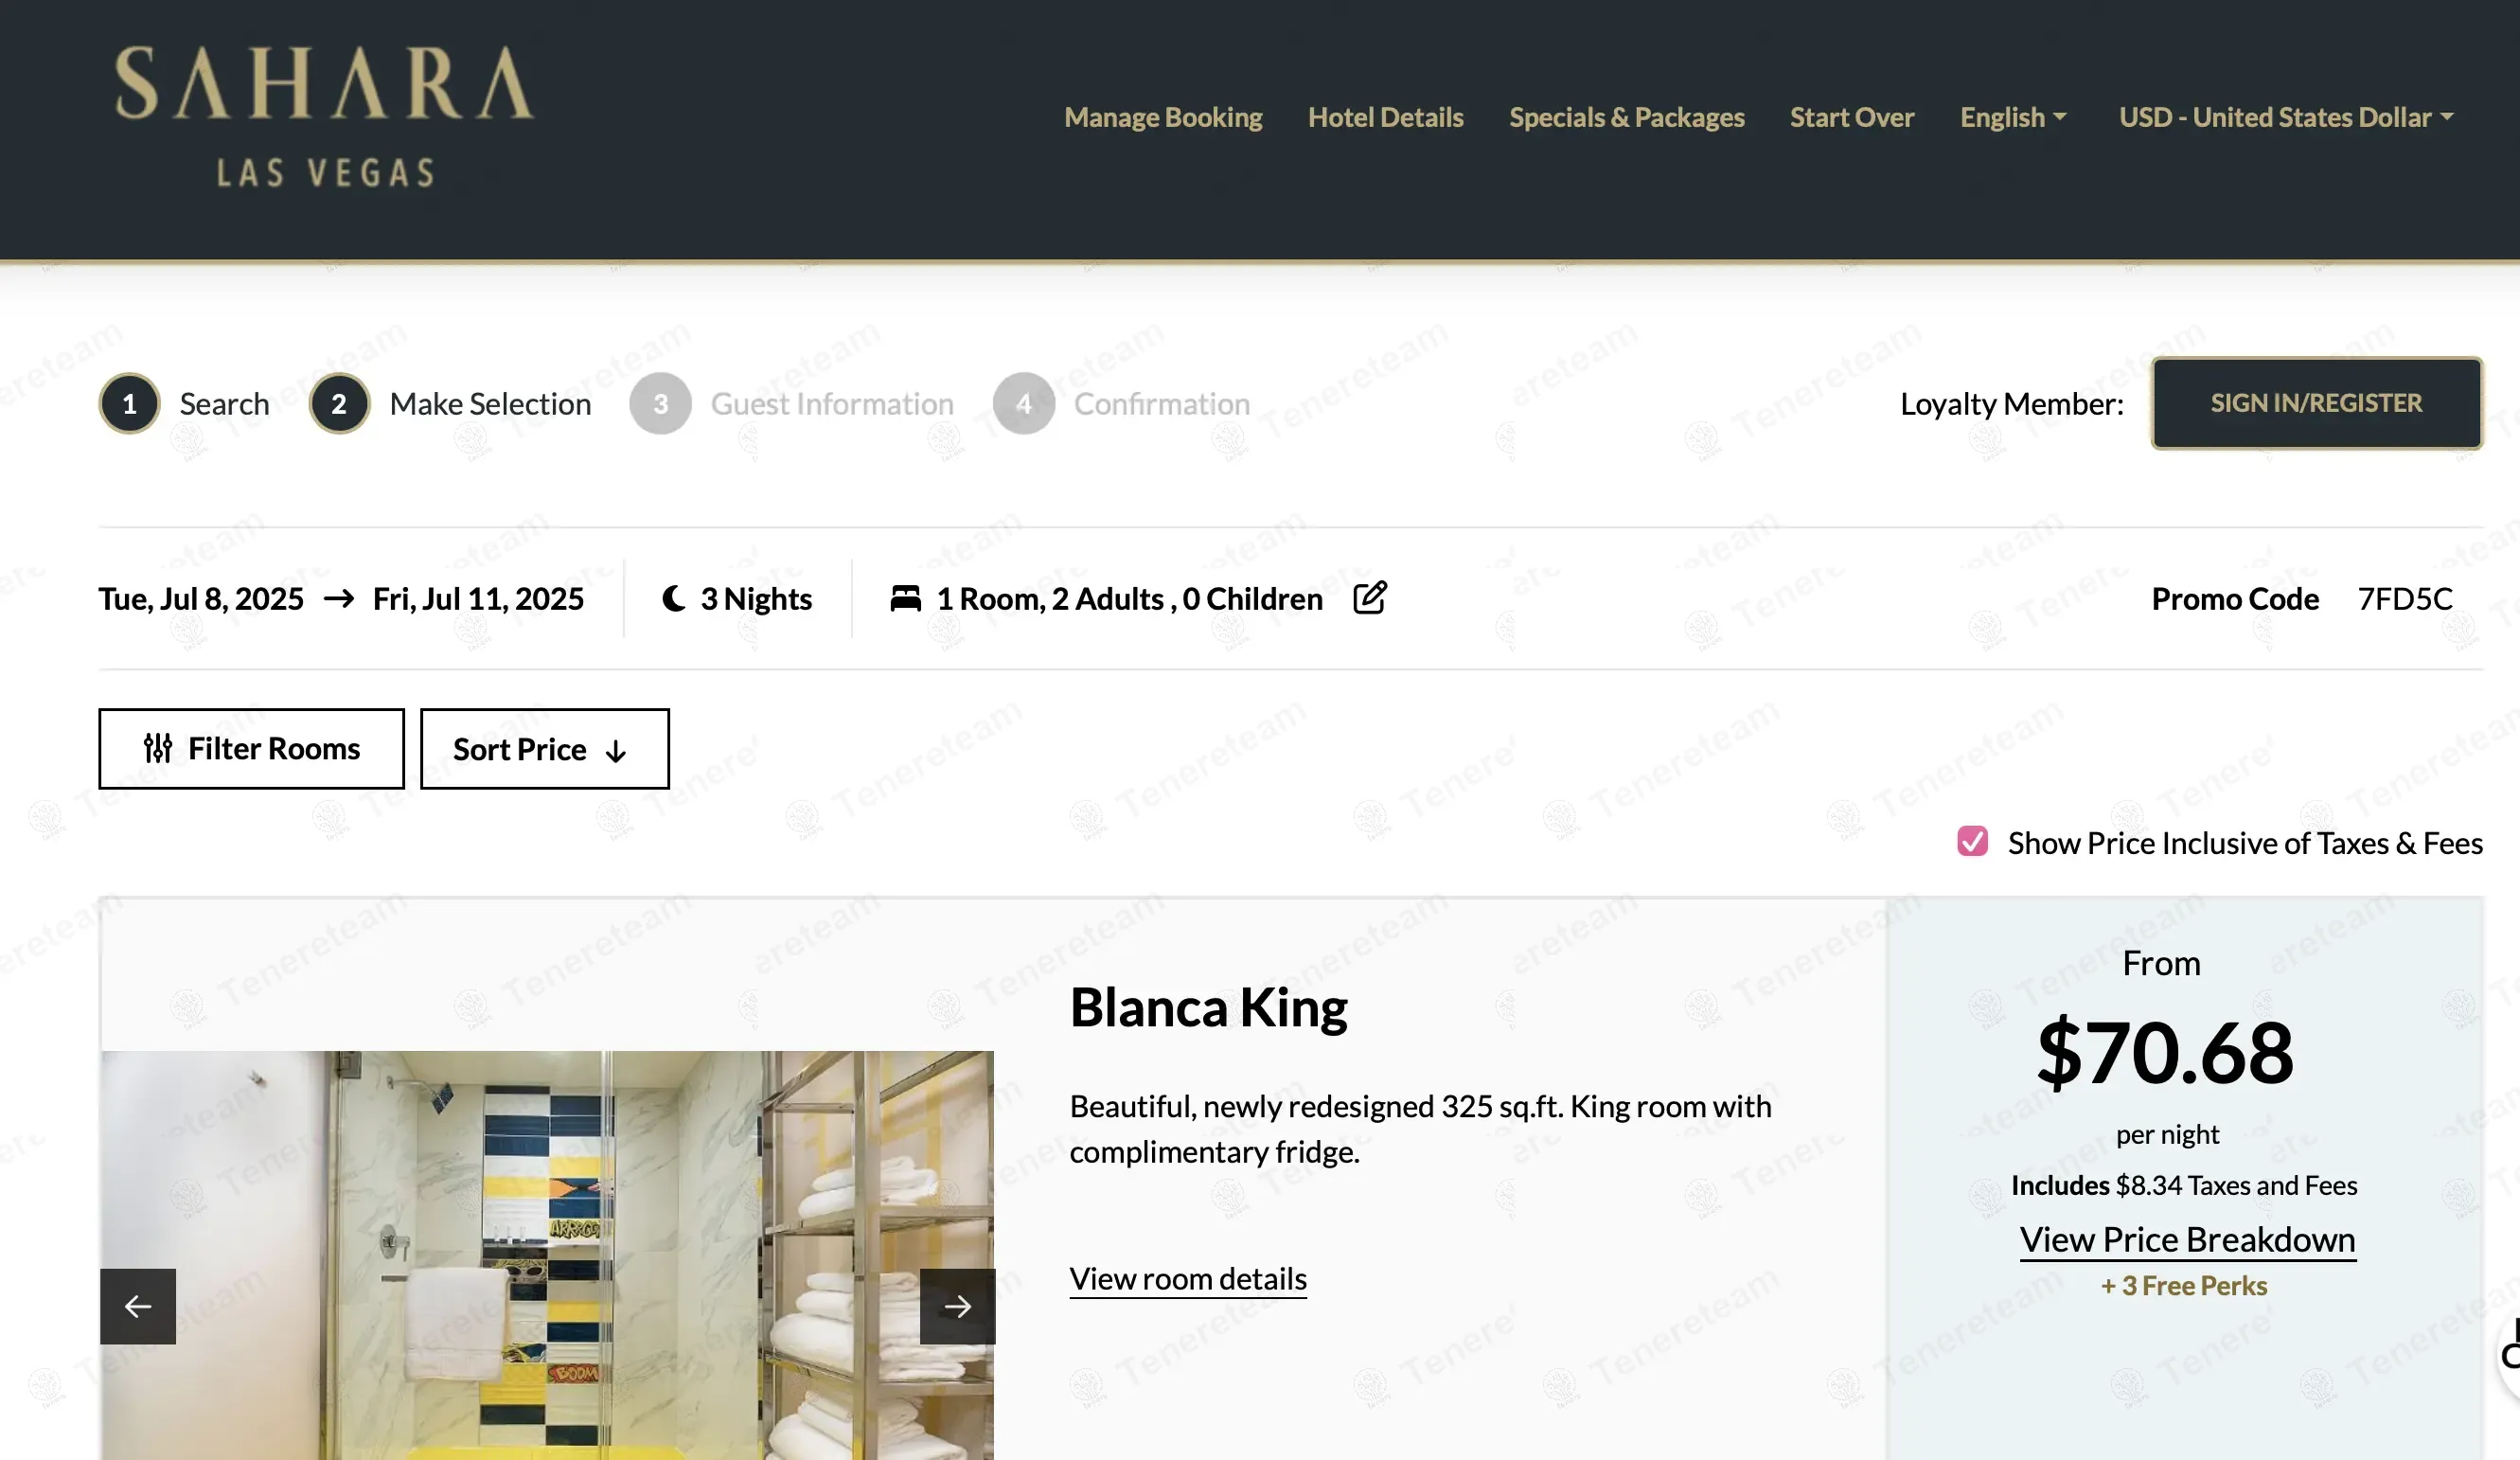Click the down arrow in Sort Price
The width and height of the screenshot is (2520, 1460).
tap(616, 751)
